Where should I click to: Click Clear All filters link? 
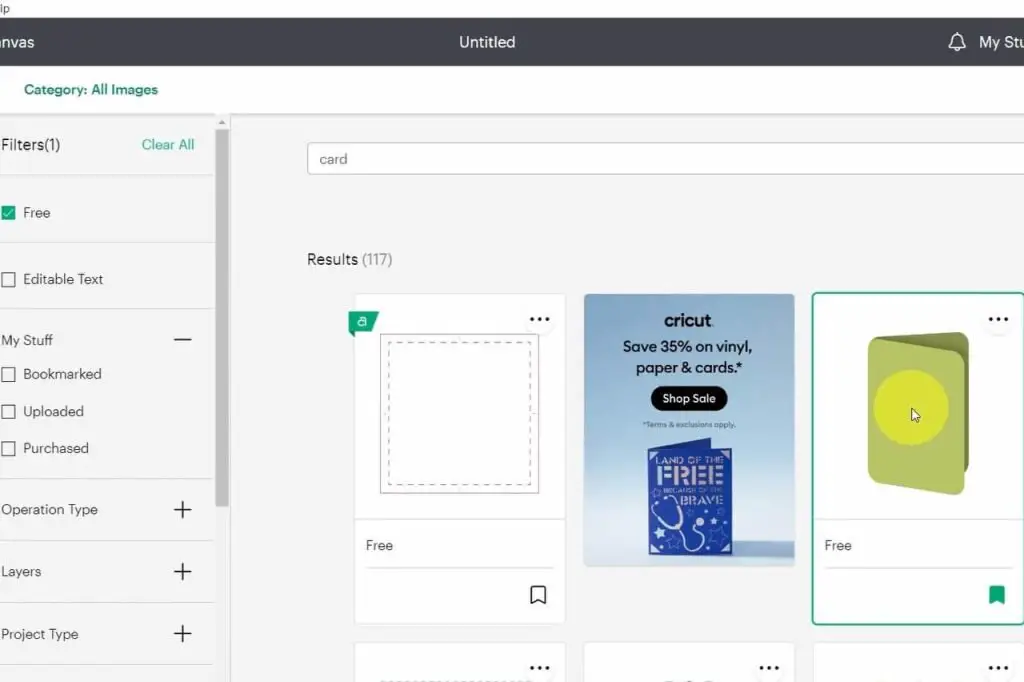[x=168, y=145]
